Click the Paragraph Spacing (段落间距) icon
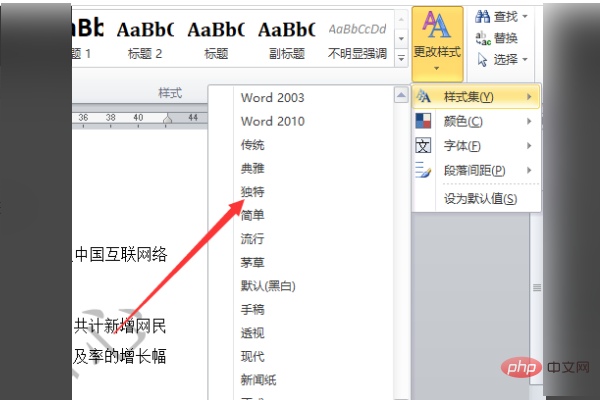The width and height of the screenshot is (600, 400). [x=424, y=170]
